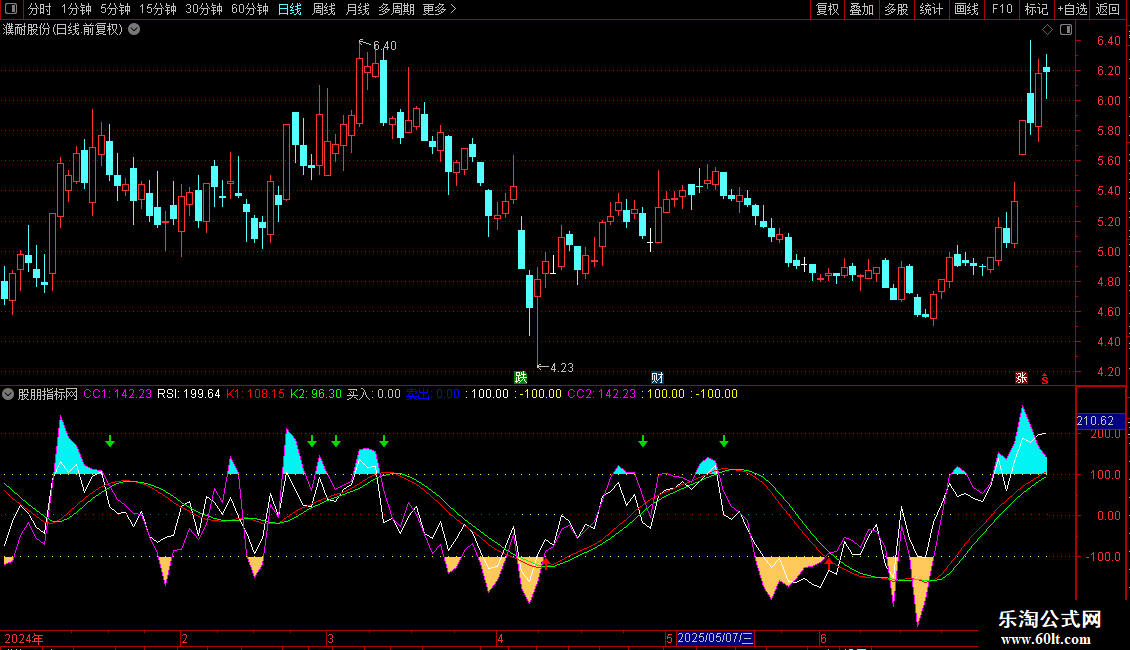Viewport: 1130px width, 650px height.
Task: Click the 股朋指标网 indicator name
Action: click(x=48, y=394)
